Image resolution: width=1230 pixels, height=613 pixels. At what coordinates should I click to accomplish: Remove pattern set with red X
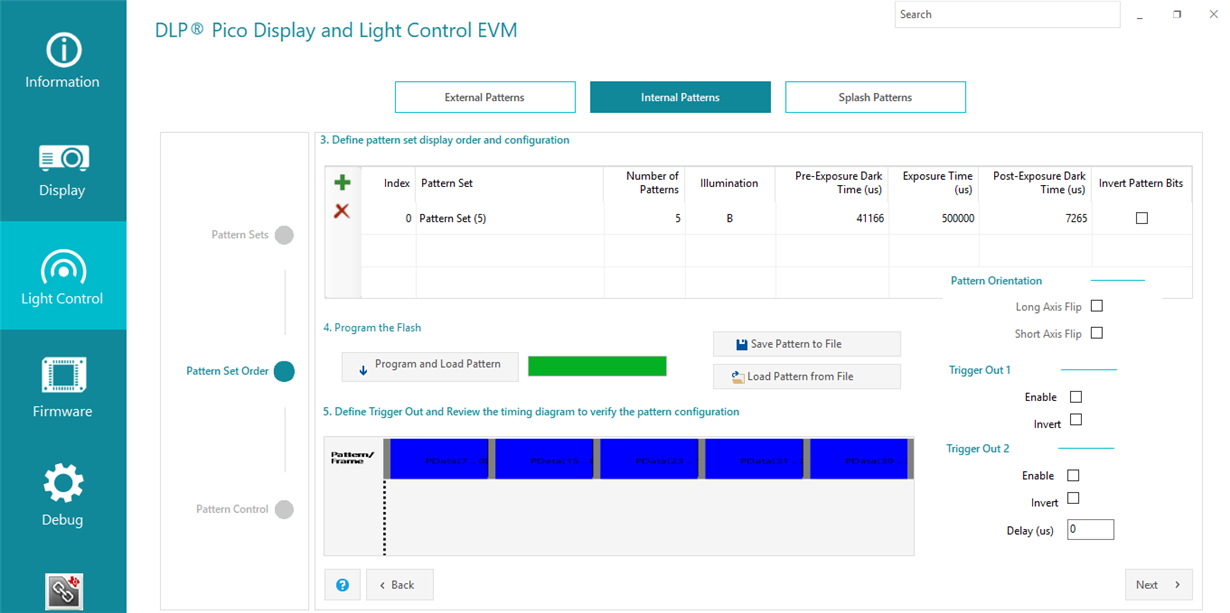click(x=342, y=211)
